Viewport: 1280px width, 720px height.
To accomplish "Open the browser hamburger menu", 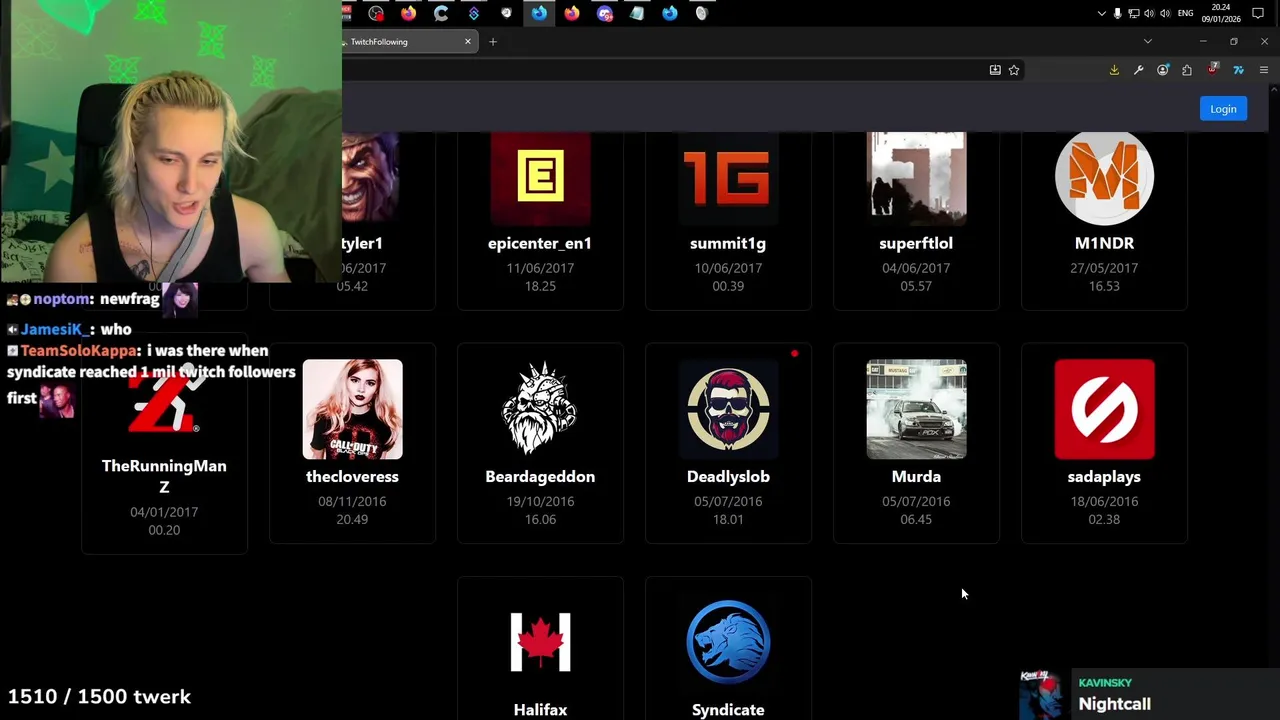I will click(x=1264, y=70).
